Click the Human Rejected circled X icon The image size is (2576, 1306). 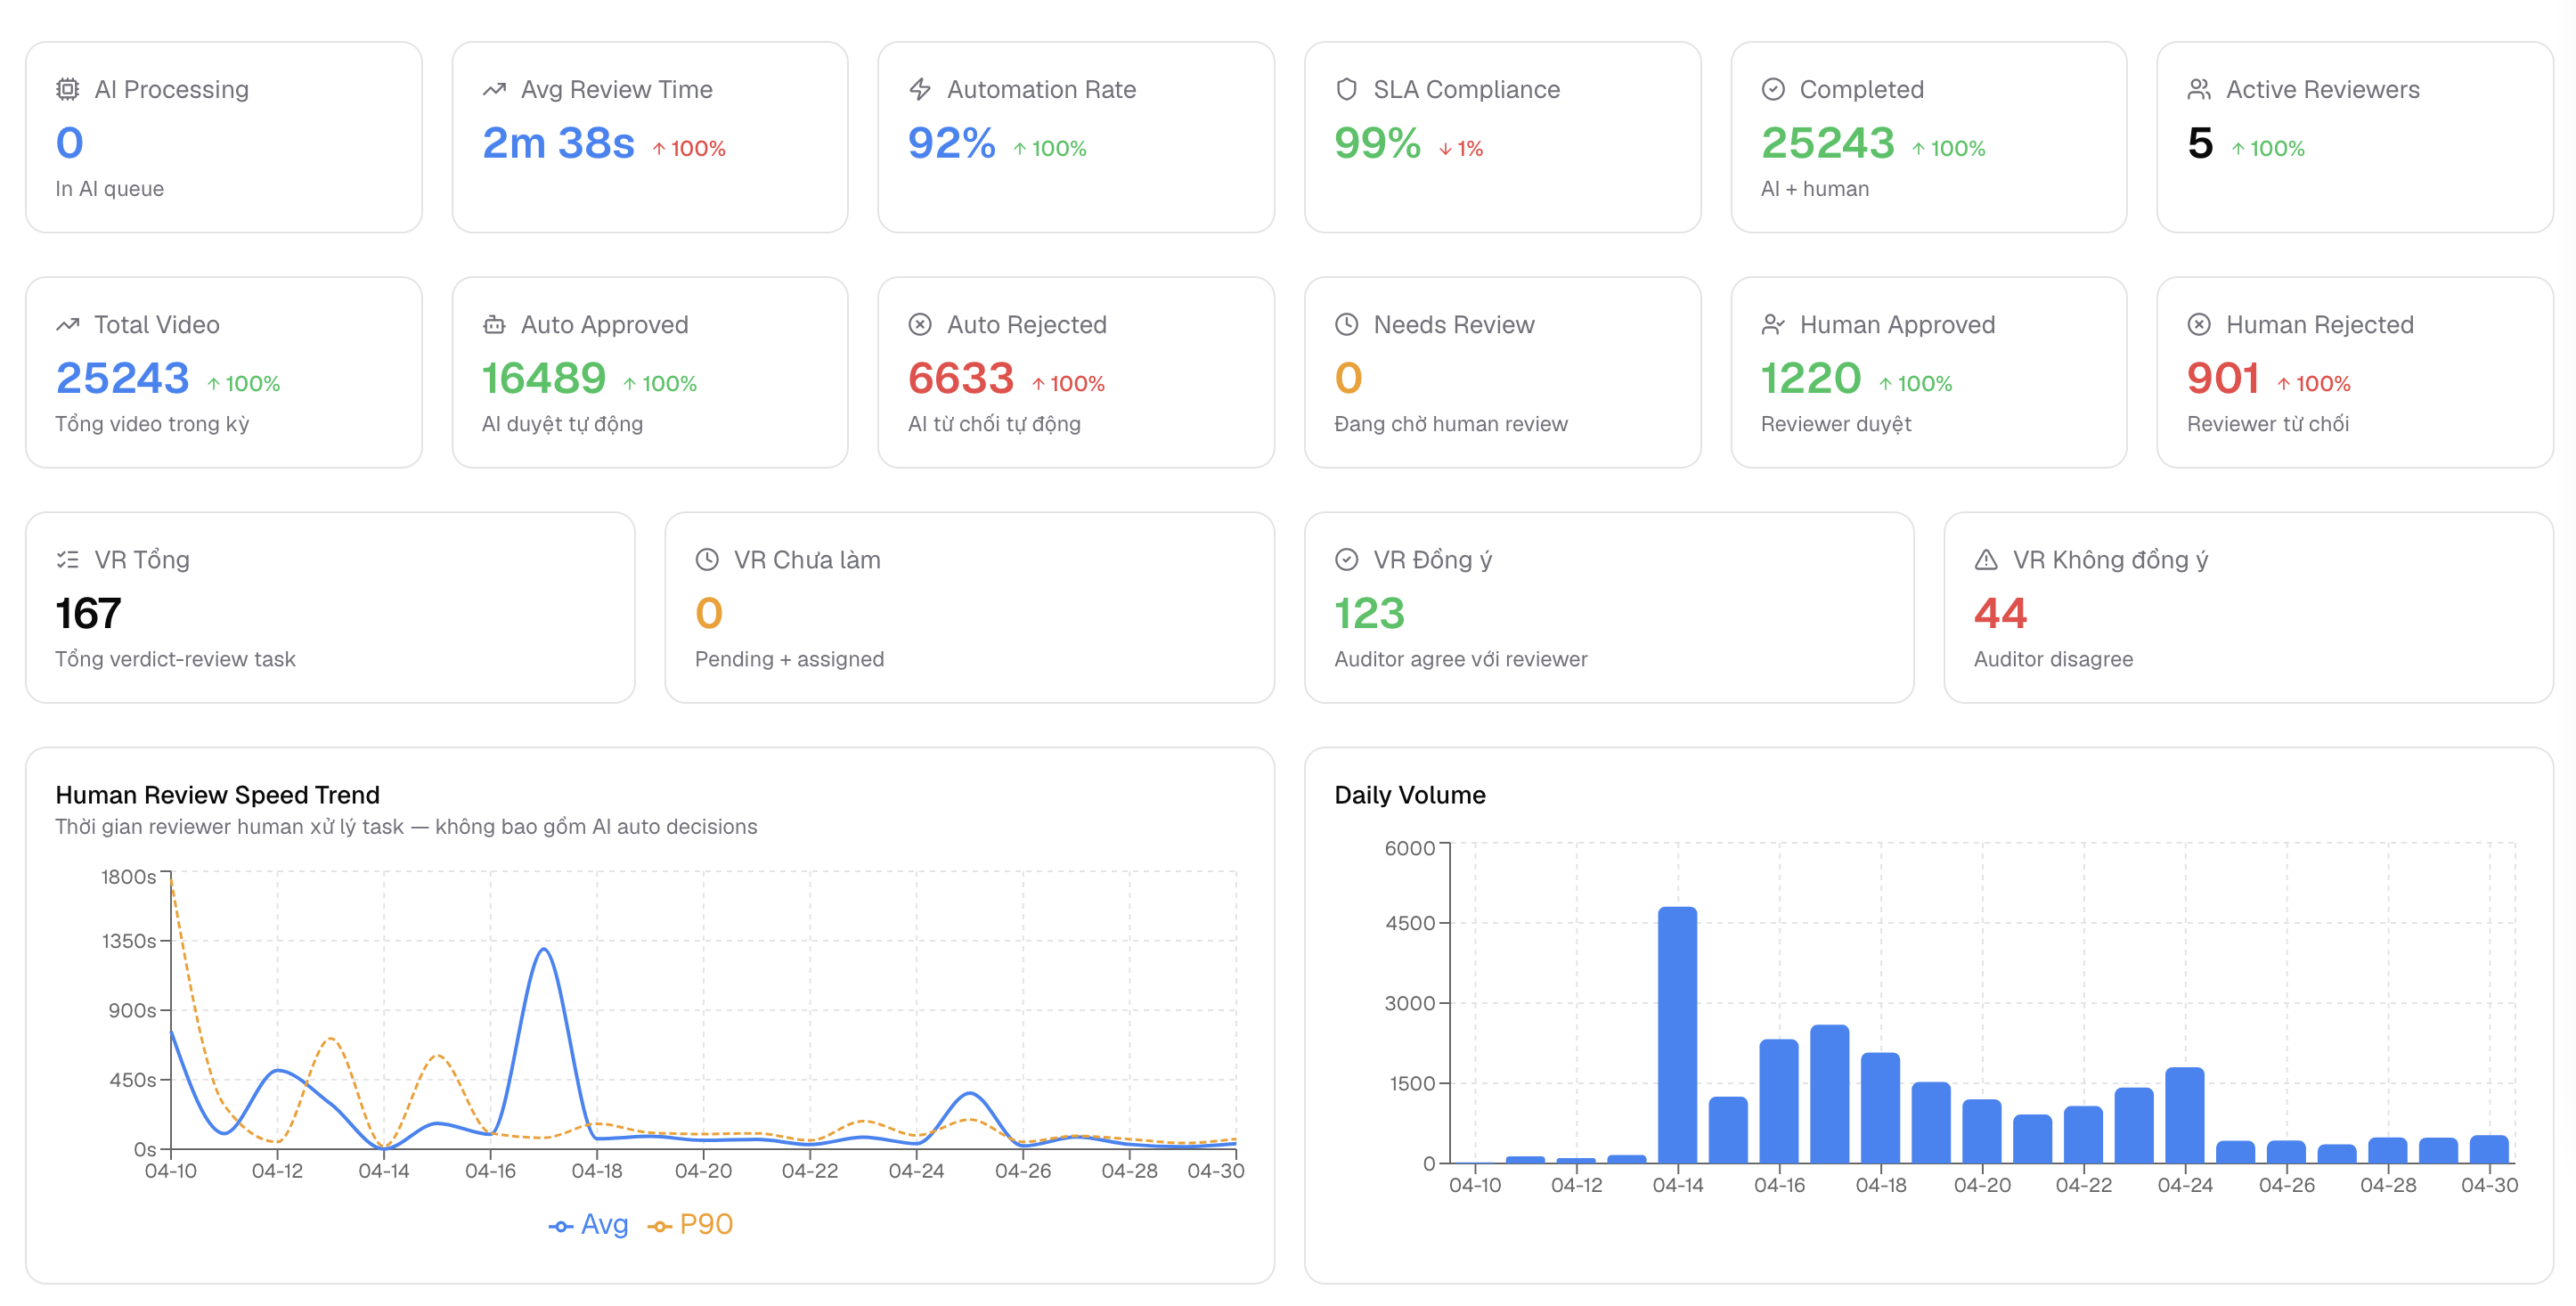pyautogui.click(x=2198, y=324)
